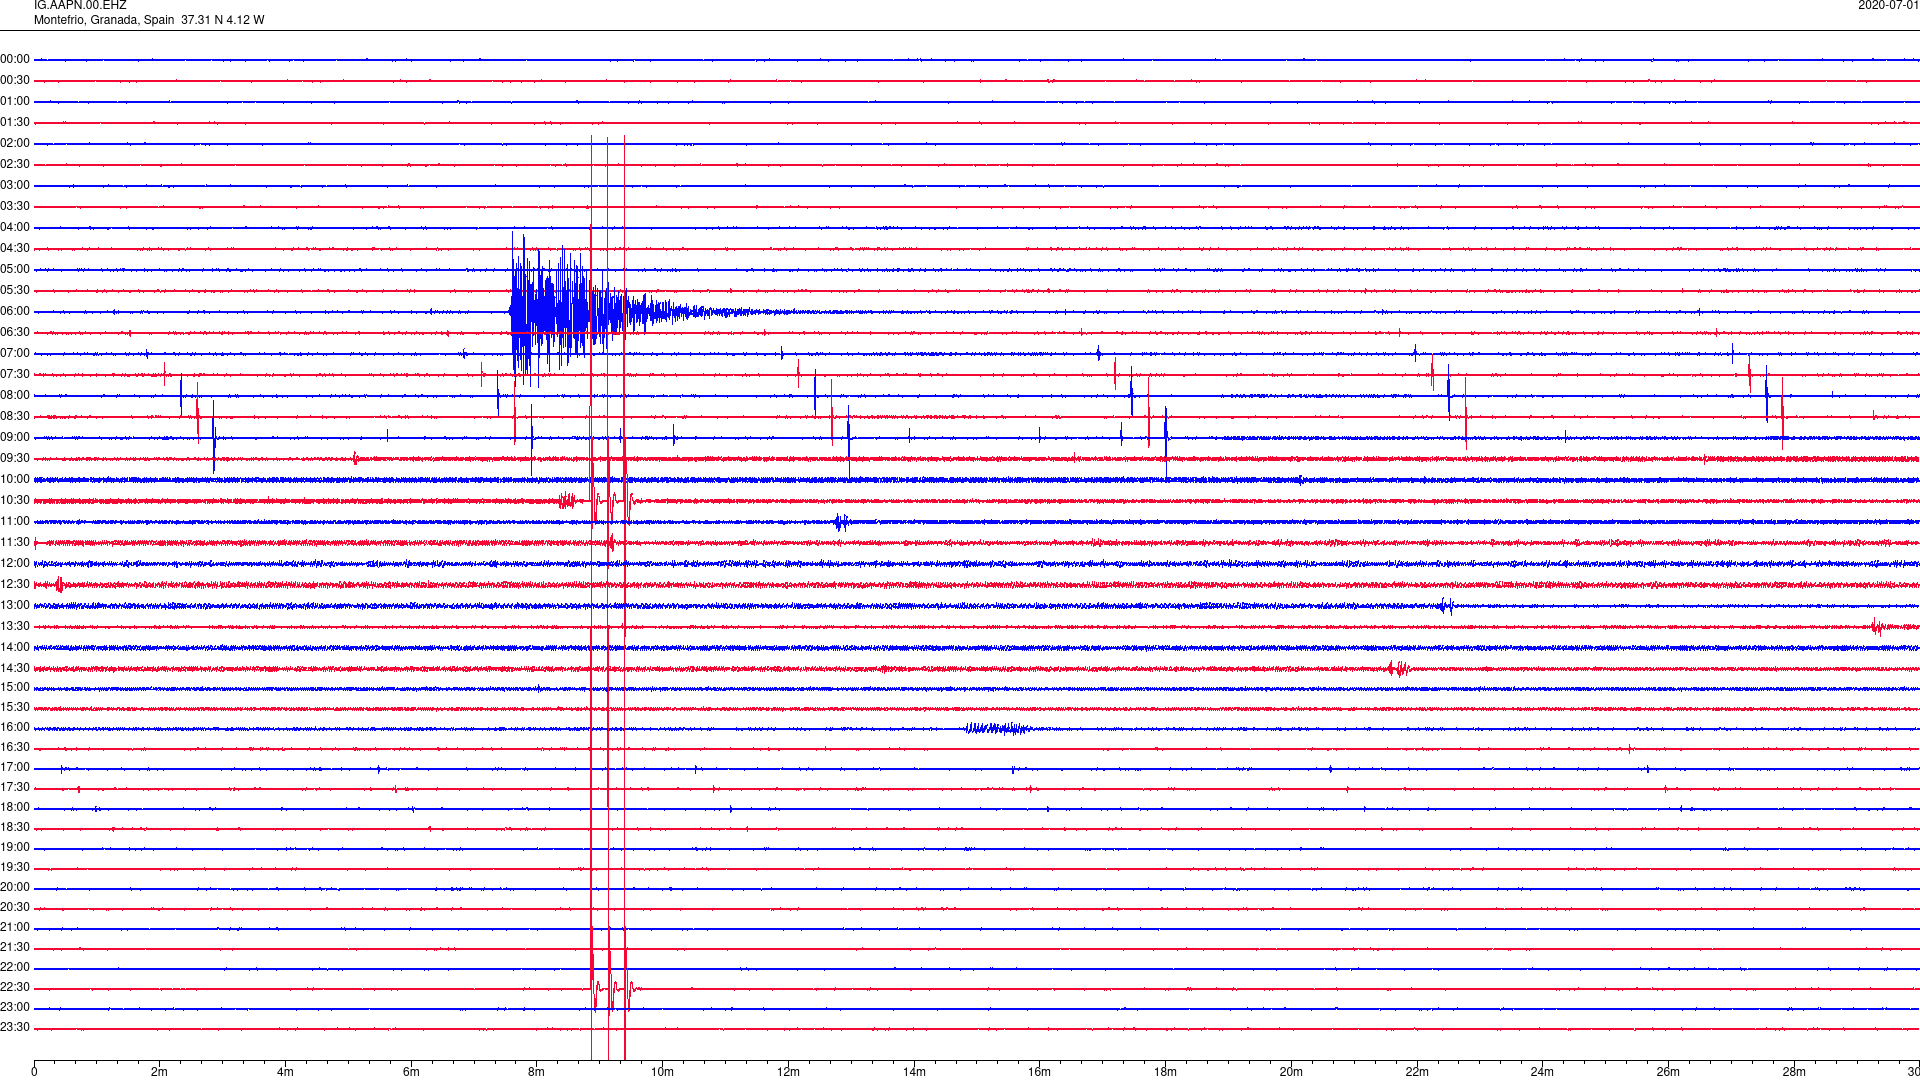Select the 20:00 trace time label
The height and width of the screenshot is (1080, 1920).
(15, 887)
